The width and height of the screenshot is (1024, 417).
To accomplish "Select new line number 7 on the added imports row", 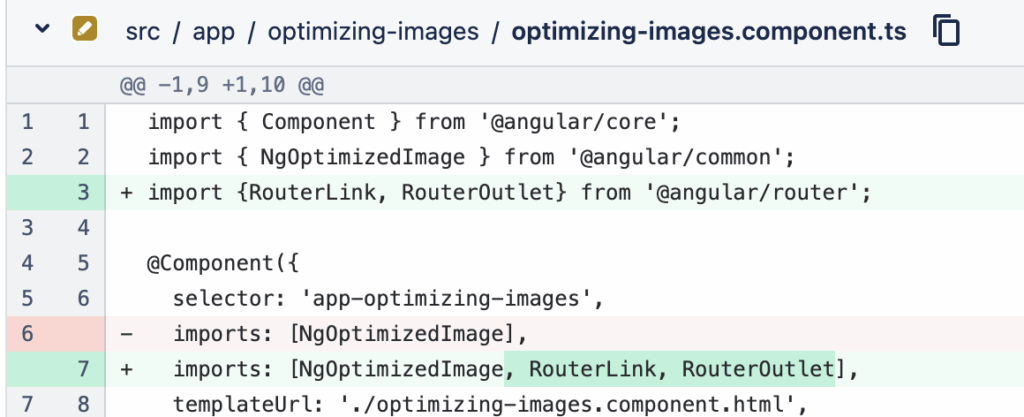I will (x=83, y=369).
